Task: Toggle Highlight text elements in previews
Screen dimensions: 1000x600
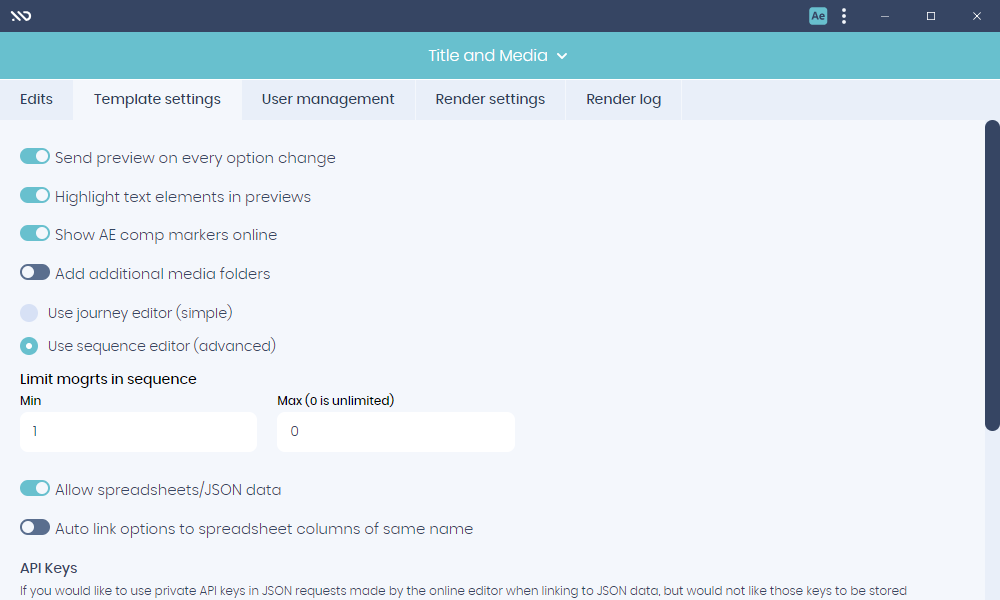Action: [x=35, y=196]
